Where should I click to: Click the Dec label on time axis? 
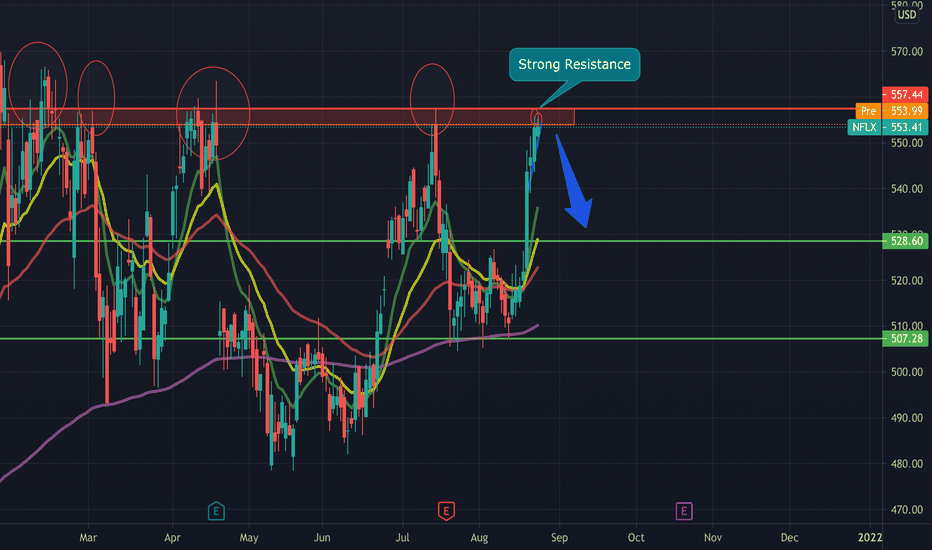click(x=789, y=538)
